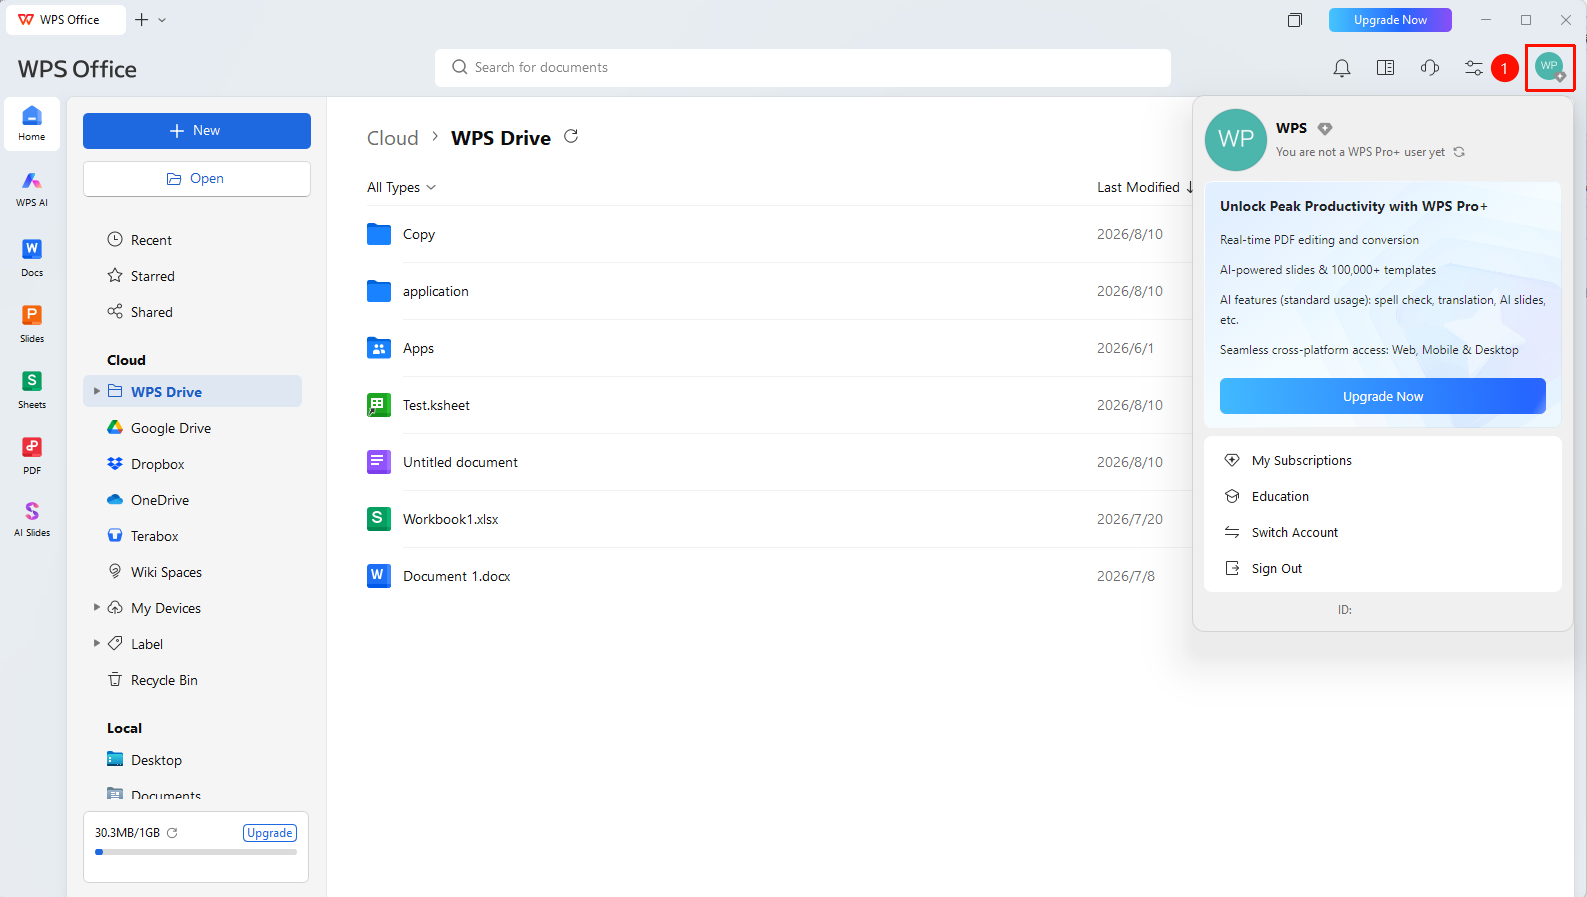Click the notifications bell icon

pos(1342,68)
